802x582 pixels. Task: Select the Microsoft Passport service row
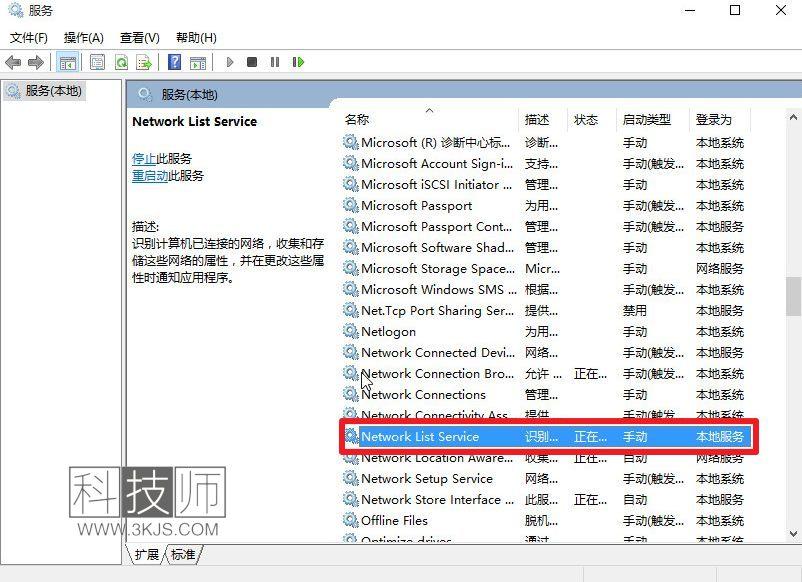point(545,206)
